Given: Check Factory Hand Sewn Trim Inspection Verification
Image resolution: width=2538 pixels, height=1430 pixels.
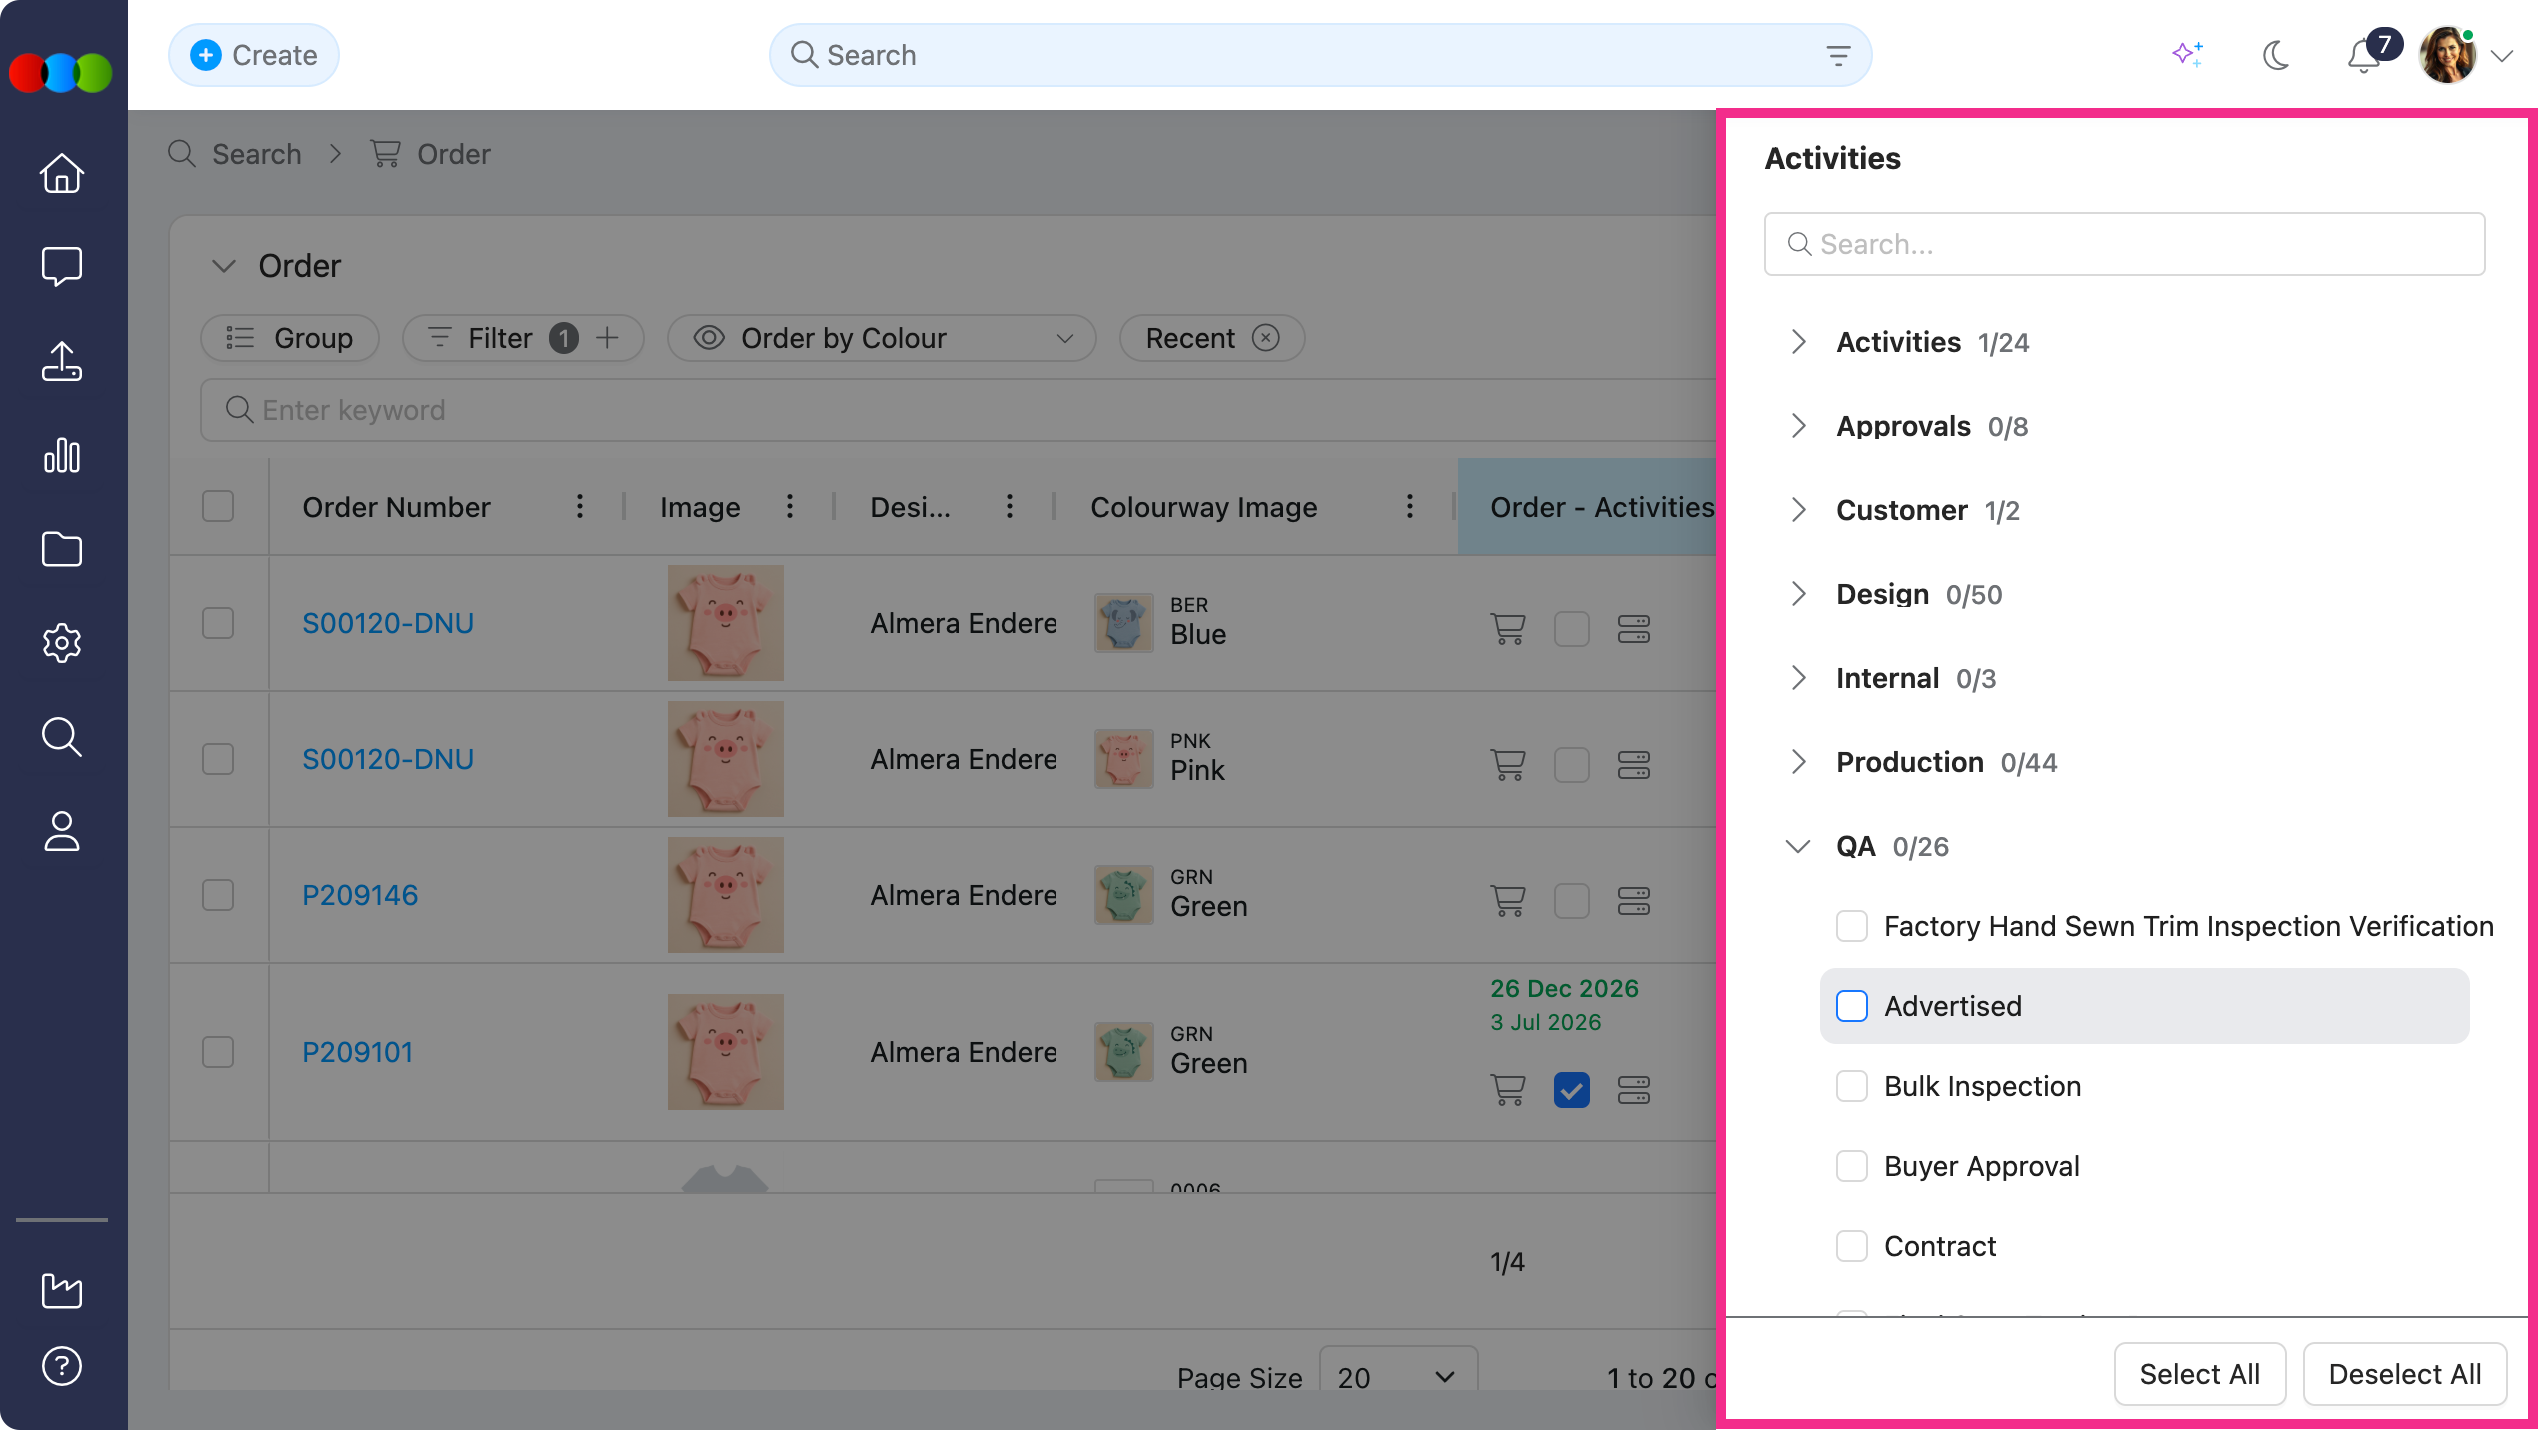Looking at the screenshot, I should [x=1852, y=926].
